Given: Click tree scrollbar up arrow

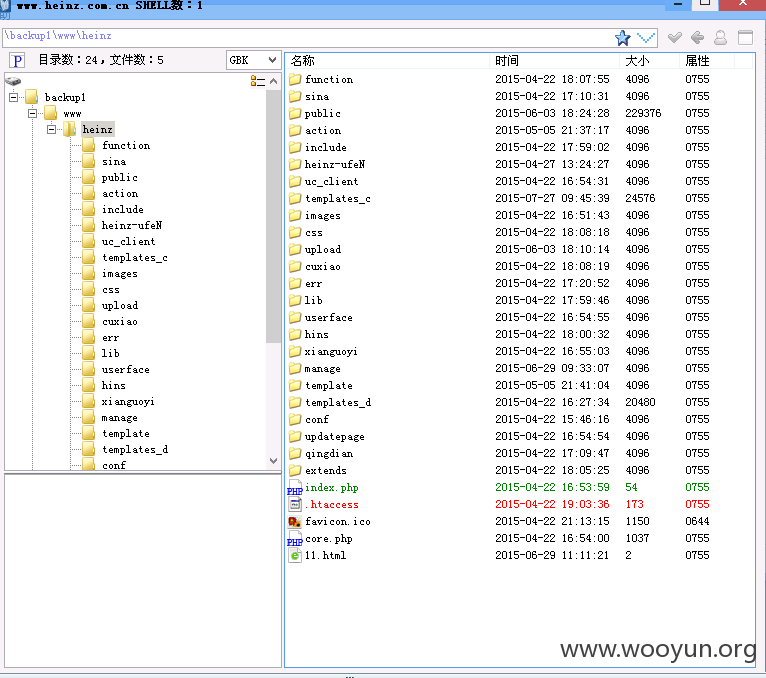Looking at the screenshot, I should (274, 81).
